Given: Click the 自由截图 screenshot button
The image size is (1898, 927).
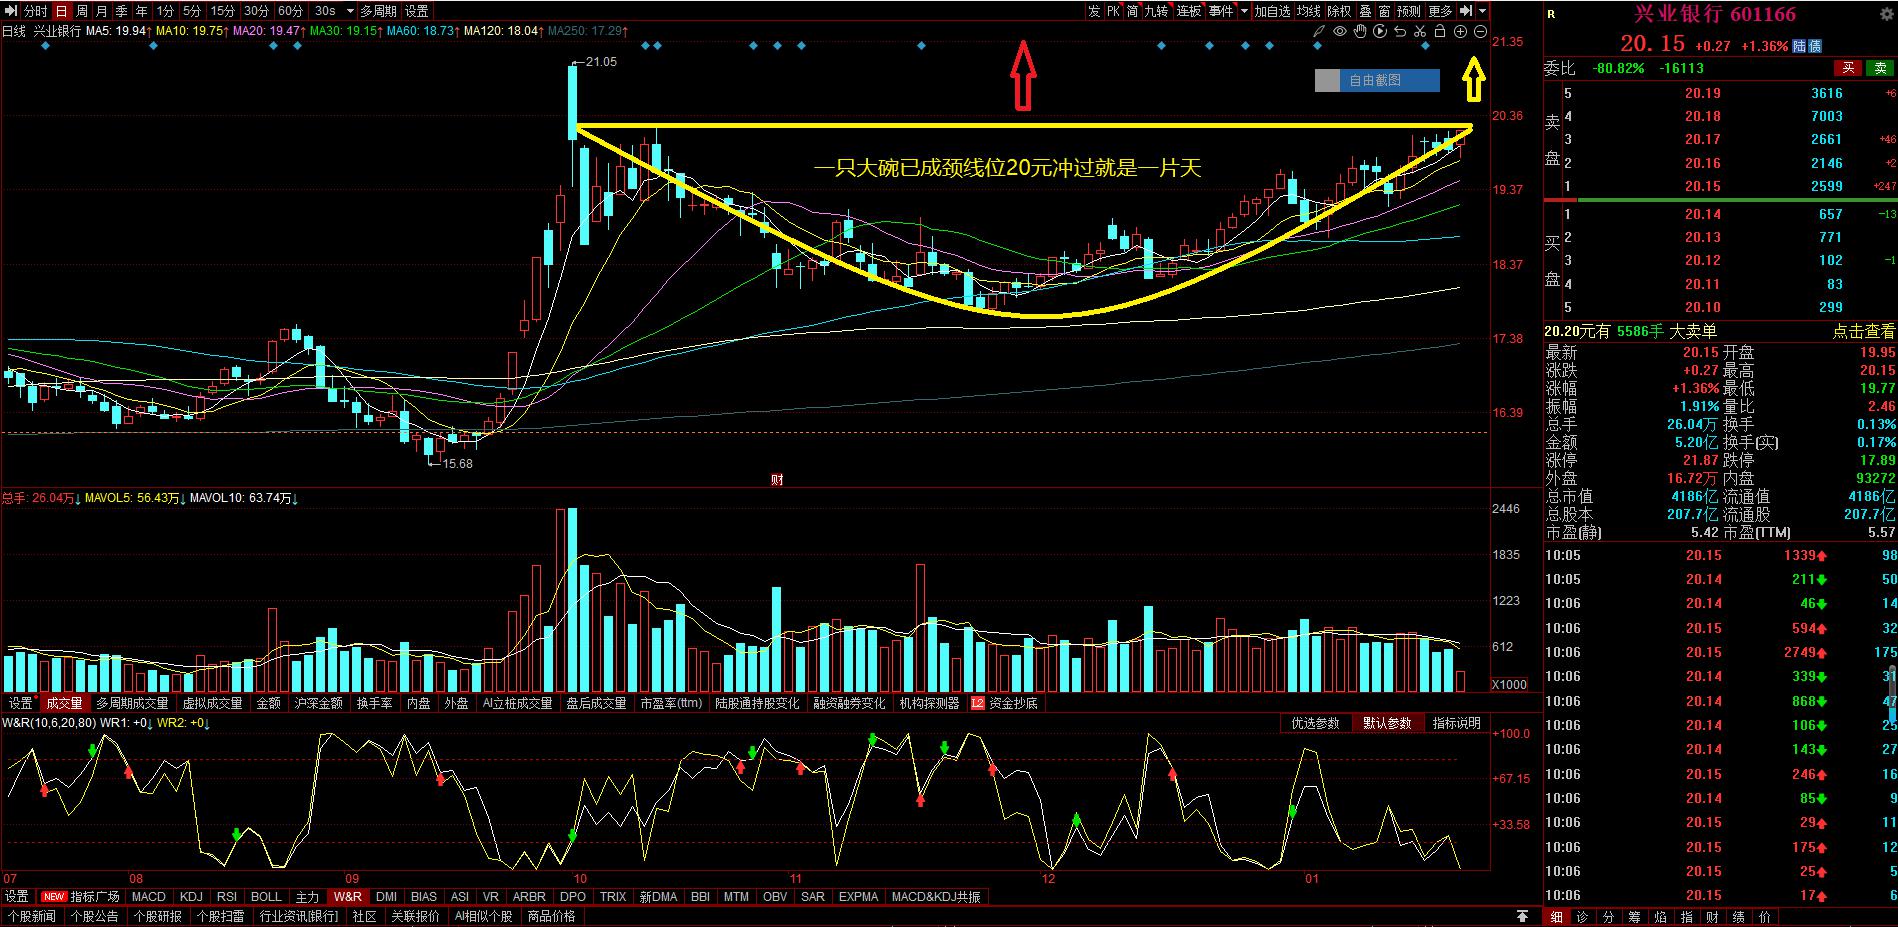Looking at the screenshot, I should [1377, 80].
